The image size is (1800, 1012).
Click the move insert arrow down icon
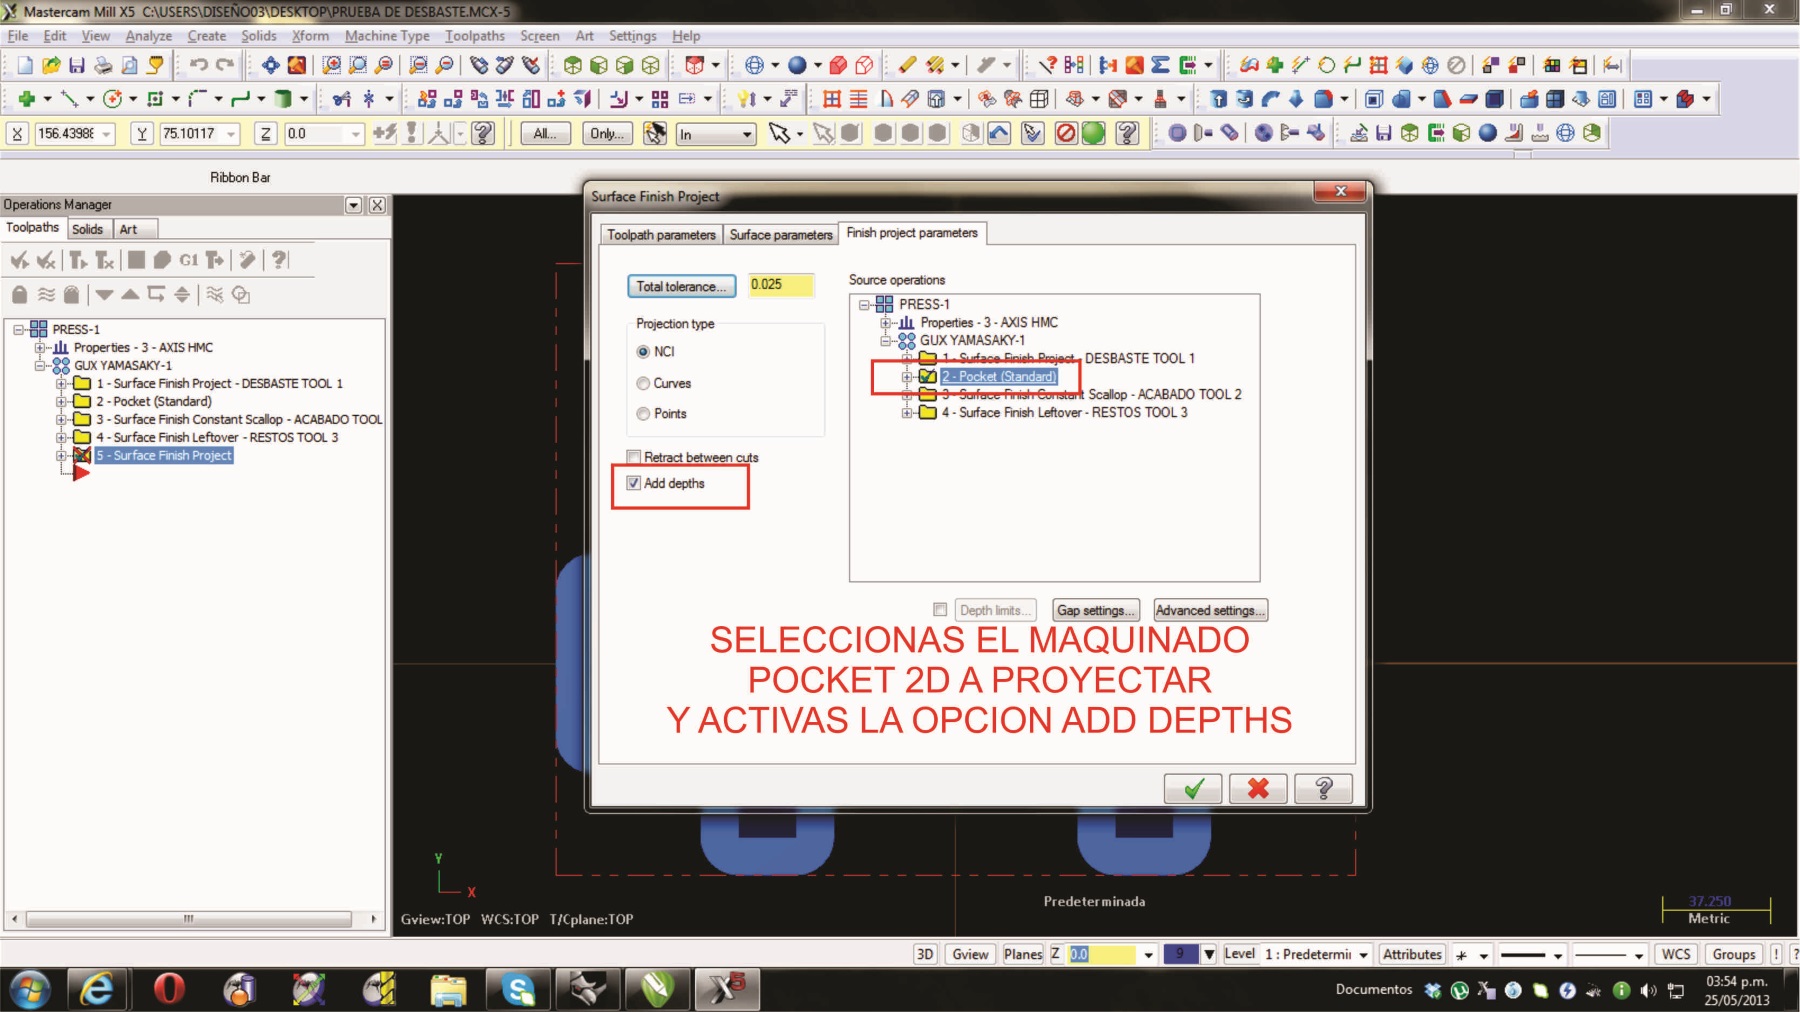(104, 294)
